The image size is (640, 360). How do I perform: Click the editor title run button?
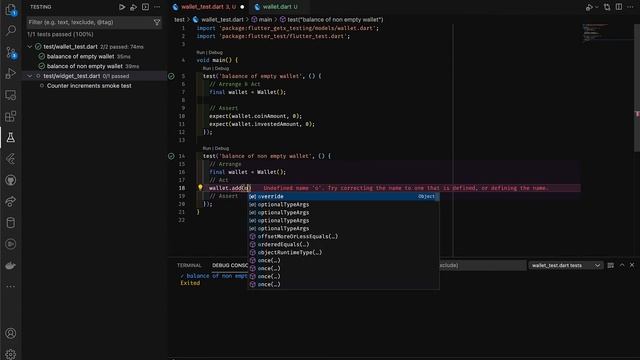(589, 7)
